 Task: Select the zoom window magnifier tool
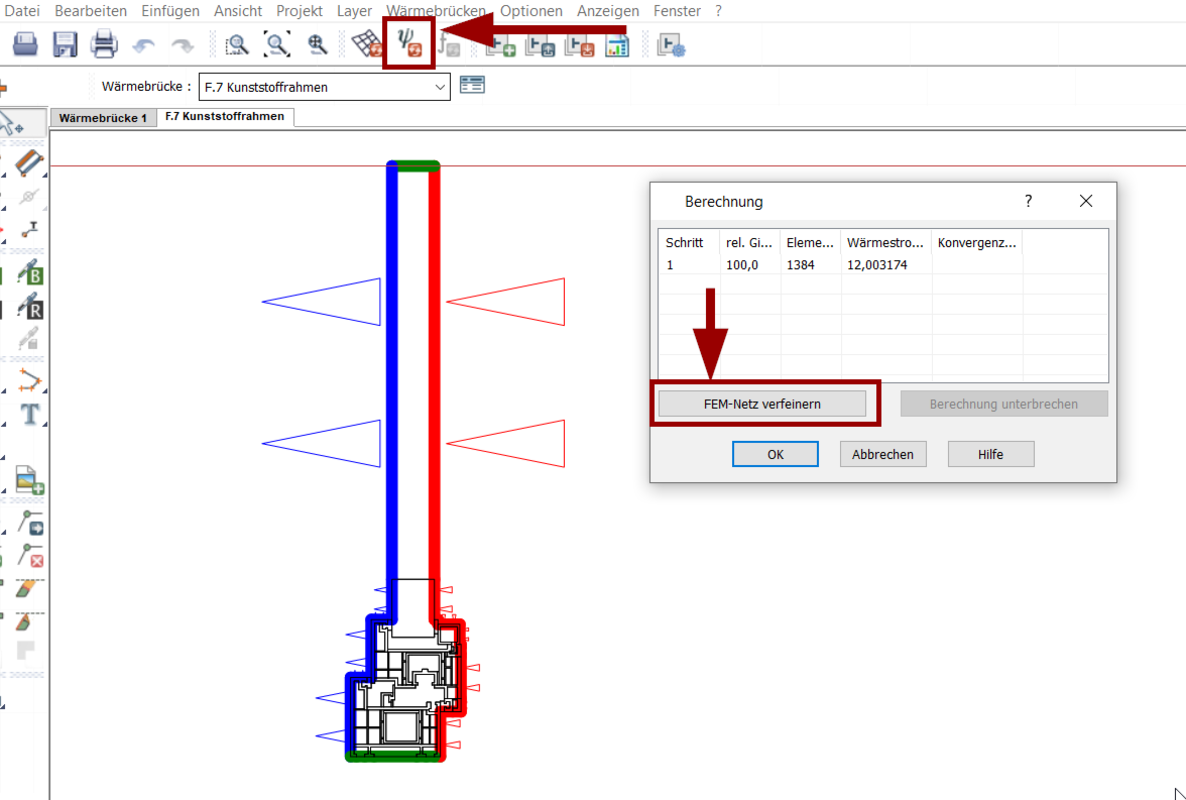coord(237,45)
